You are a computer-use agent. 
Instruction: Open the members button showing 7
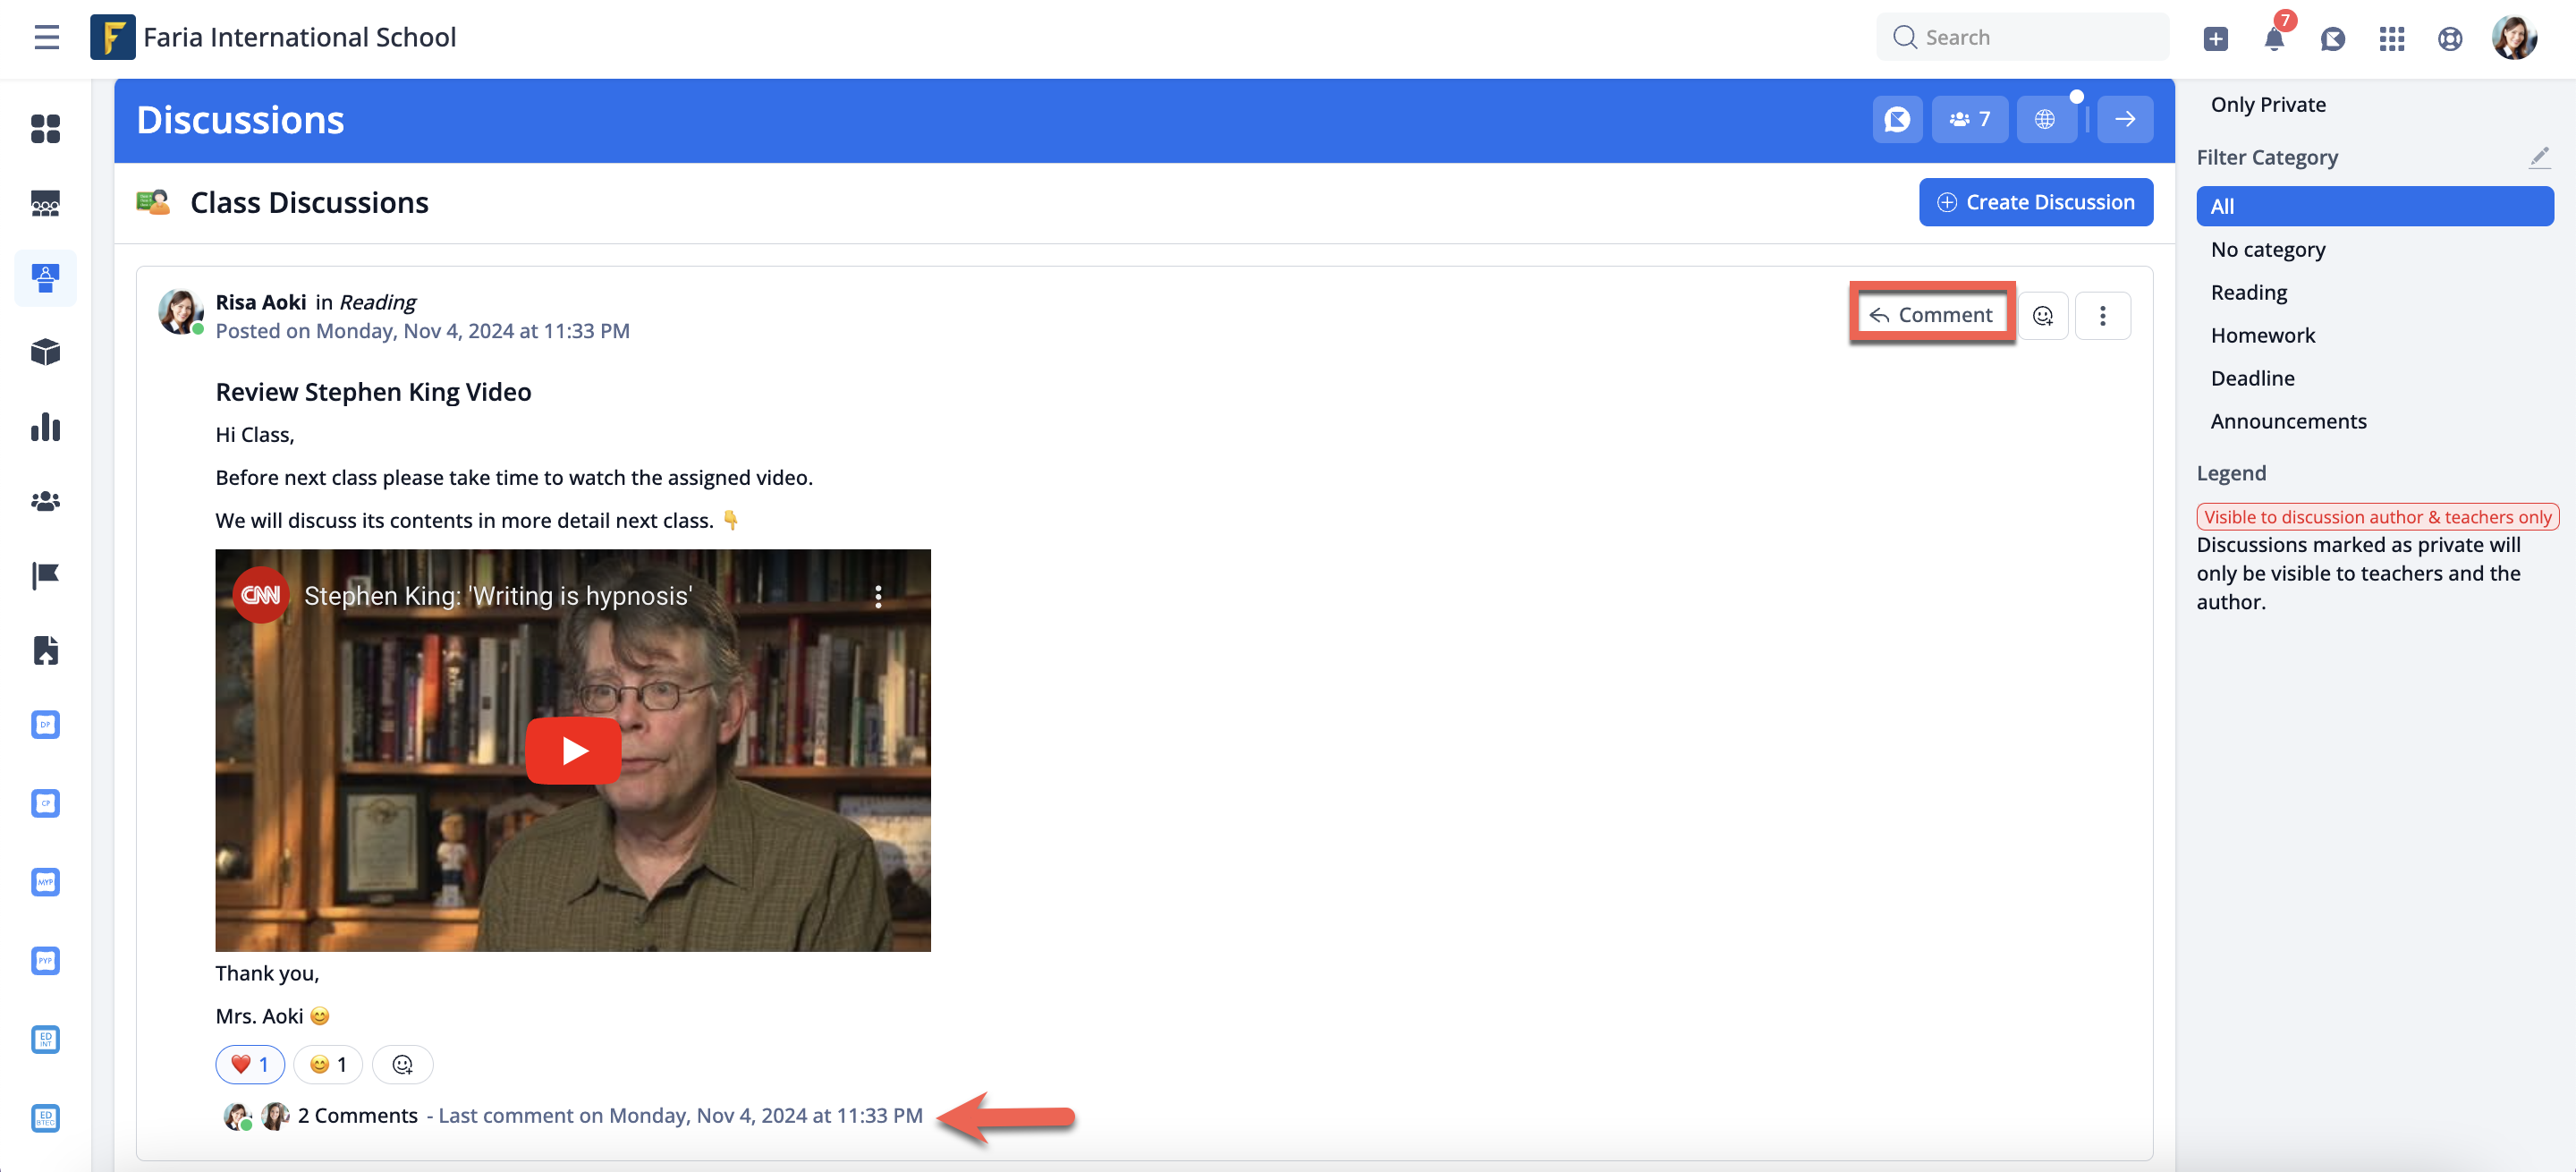(x=1969, y=120)
